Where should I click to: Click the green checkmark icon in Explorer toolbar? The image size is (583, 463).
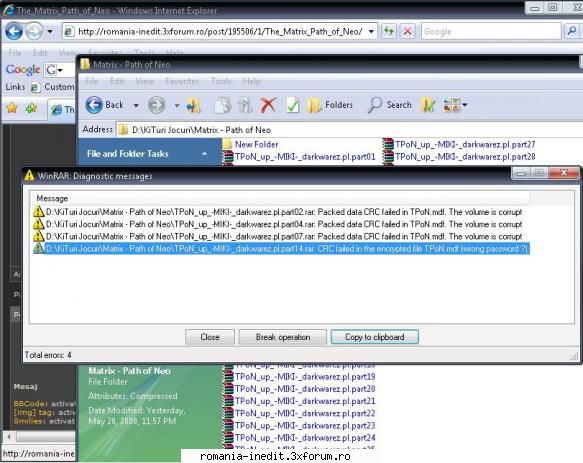pos(293,105)
